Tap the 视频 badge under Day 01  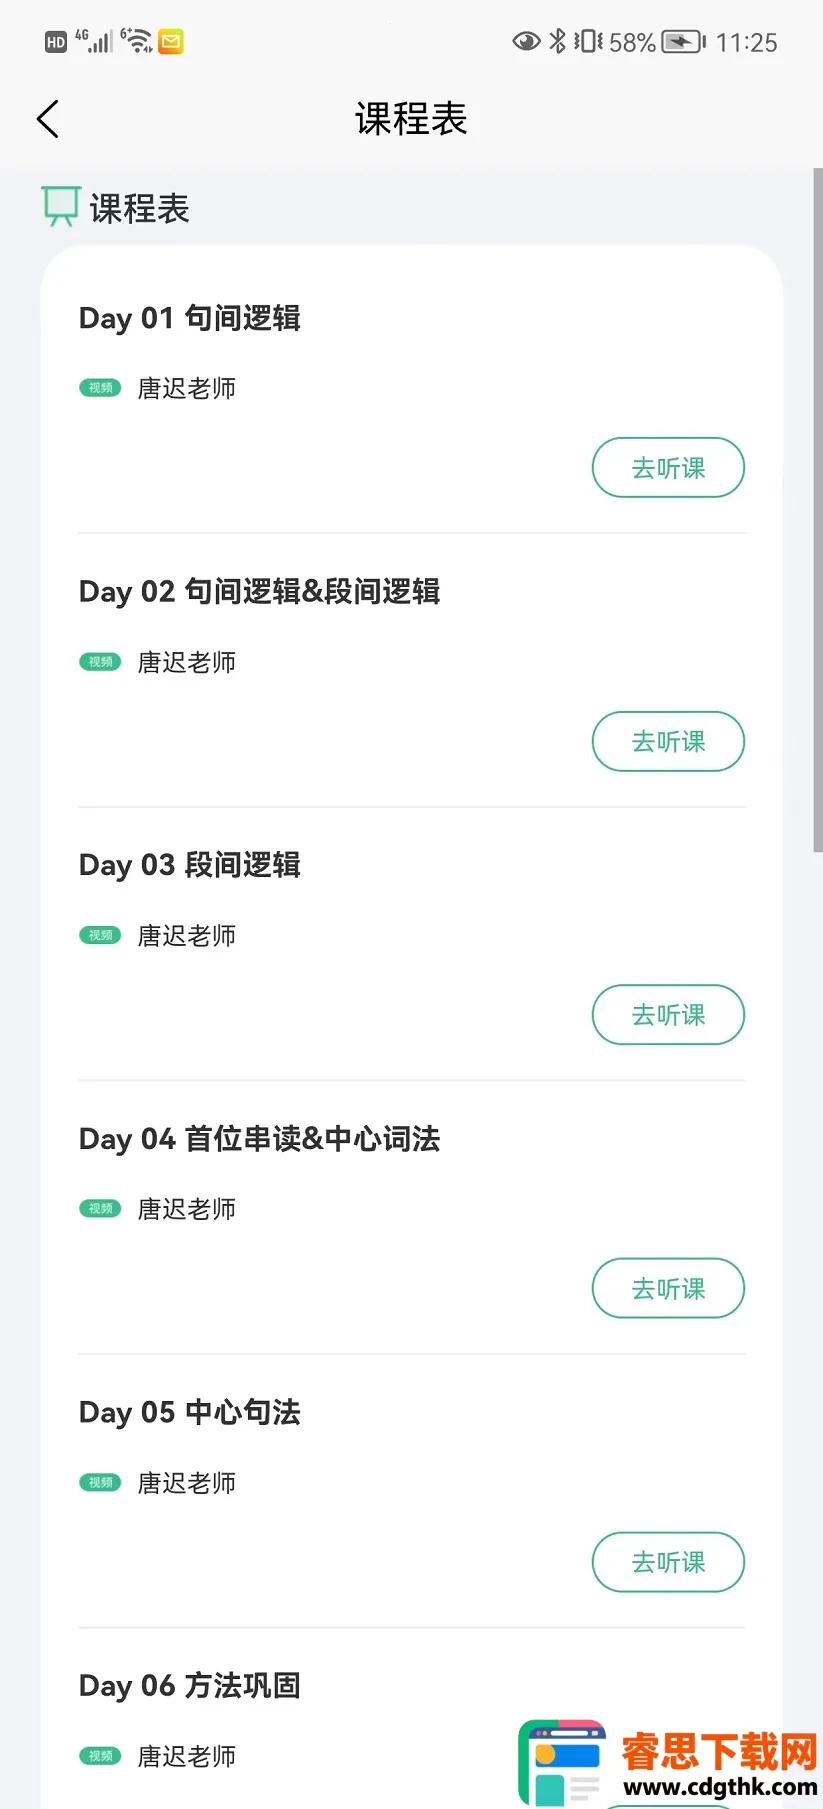click(x=100, y=388)
